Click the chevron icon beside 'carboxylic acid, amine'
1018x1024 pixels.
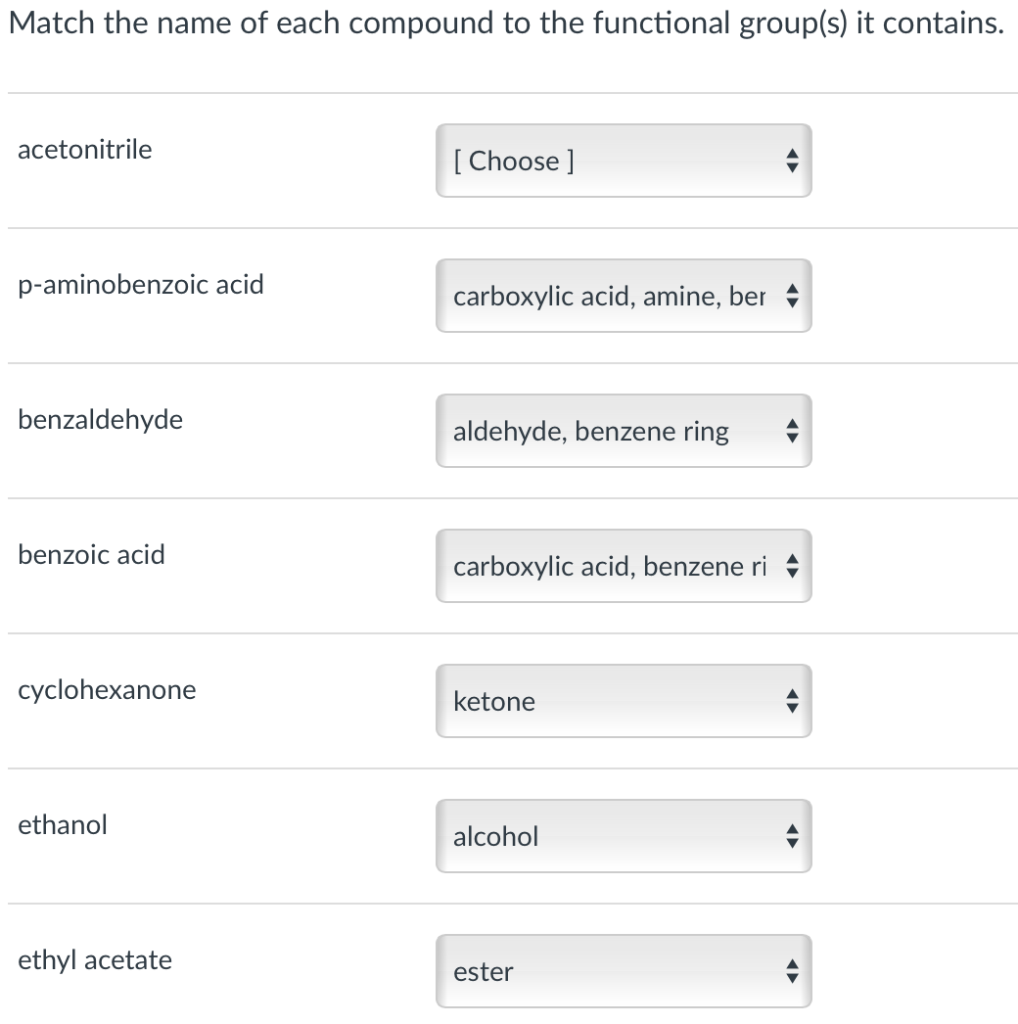click(x=791, y=296)
